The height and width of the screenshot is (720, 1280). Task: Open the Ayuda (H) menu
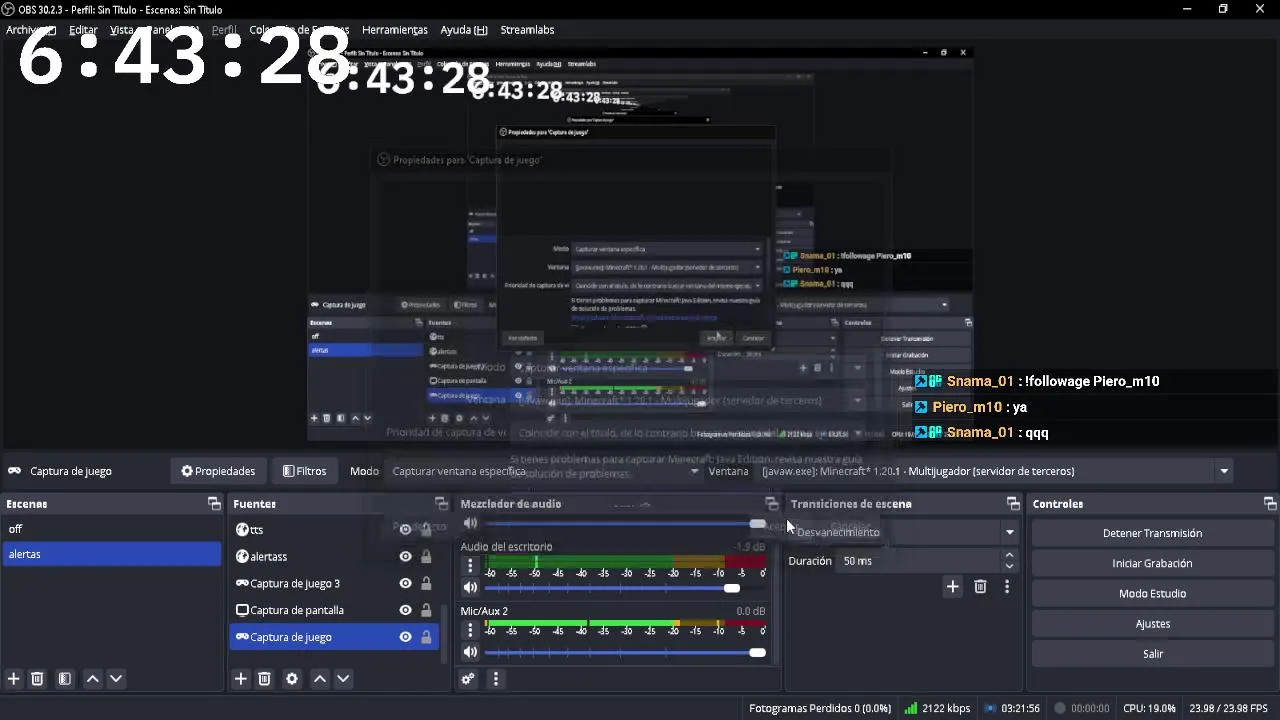pyautogui.click(x=464, y=30)
